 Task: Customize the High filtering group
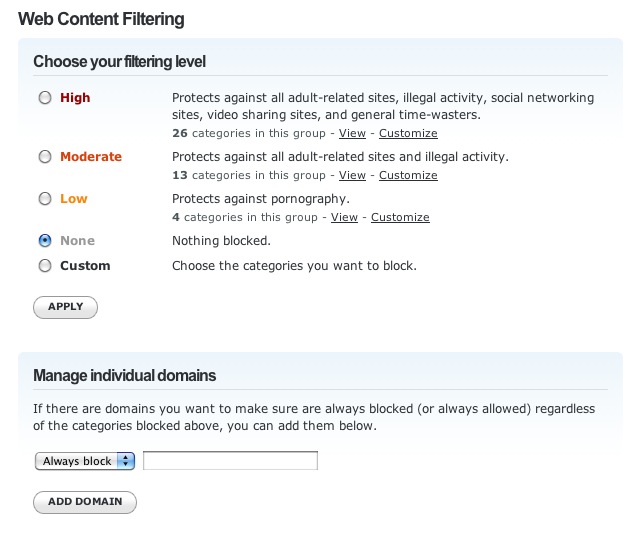408,133
